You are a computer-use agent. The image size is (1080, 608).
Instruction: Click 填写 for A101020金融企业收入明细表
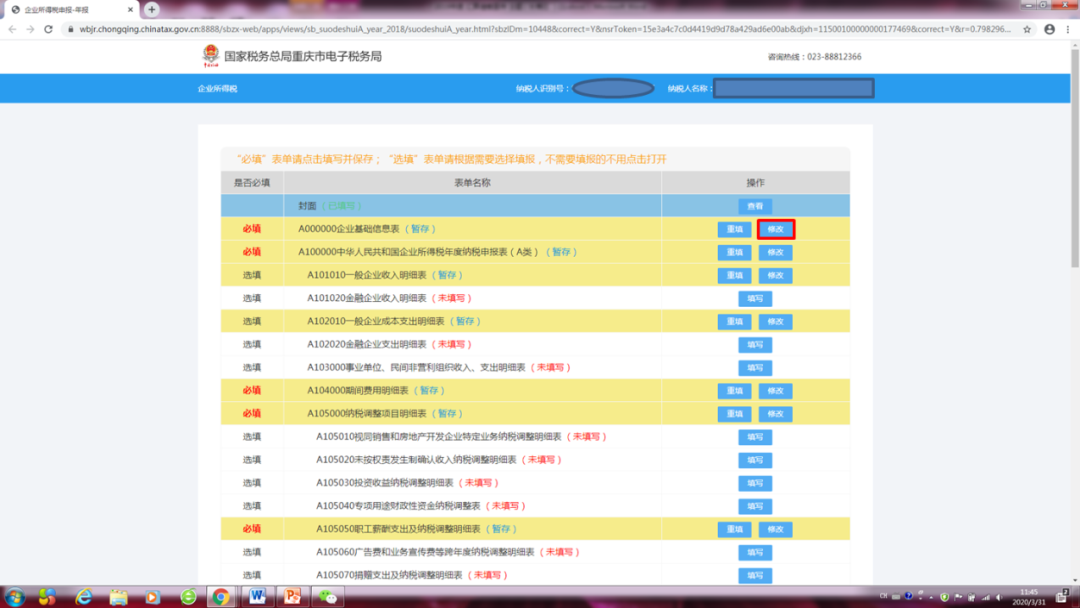[x=755, y=298]
